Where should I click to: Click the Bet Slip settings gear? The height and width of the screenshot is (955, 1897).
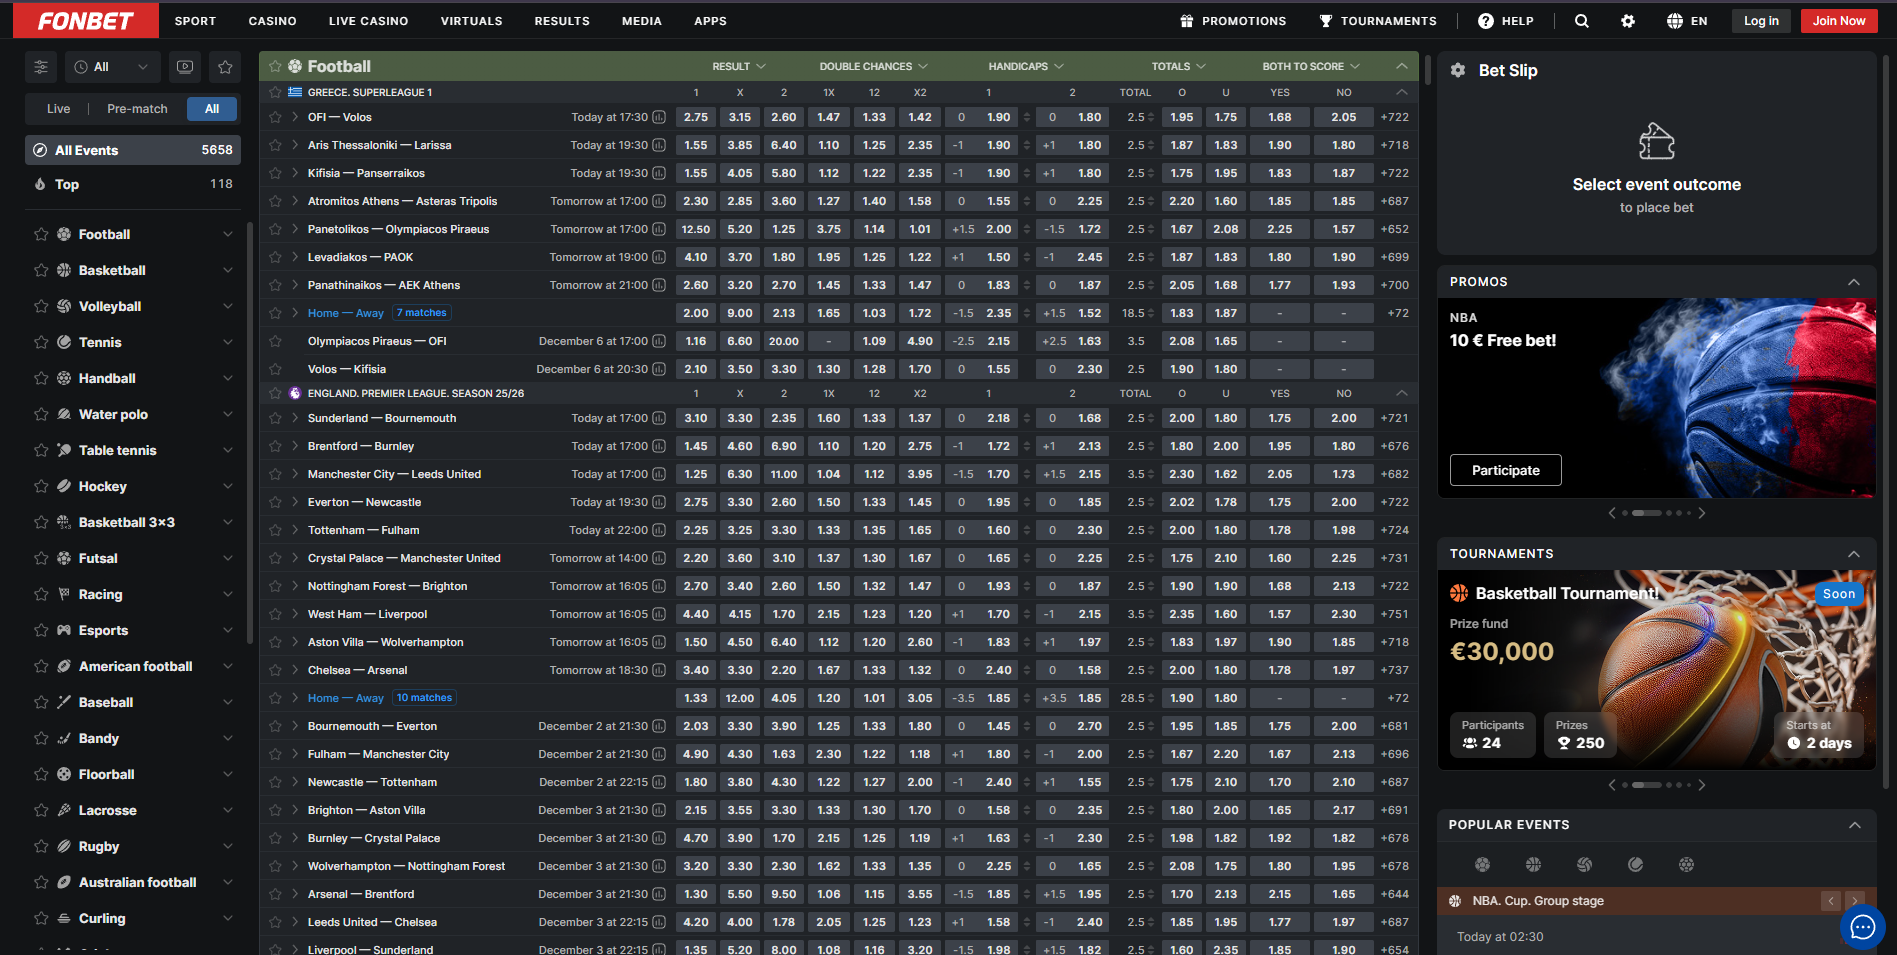click(x=1458, y=70)
